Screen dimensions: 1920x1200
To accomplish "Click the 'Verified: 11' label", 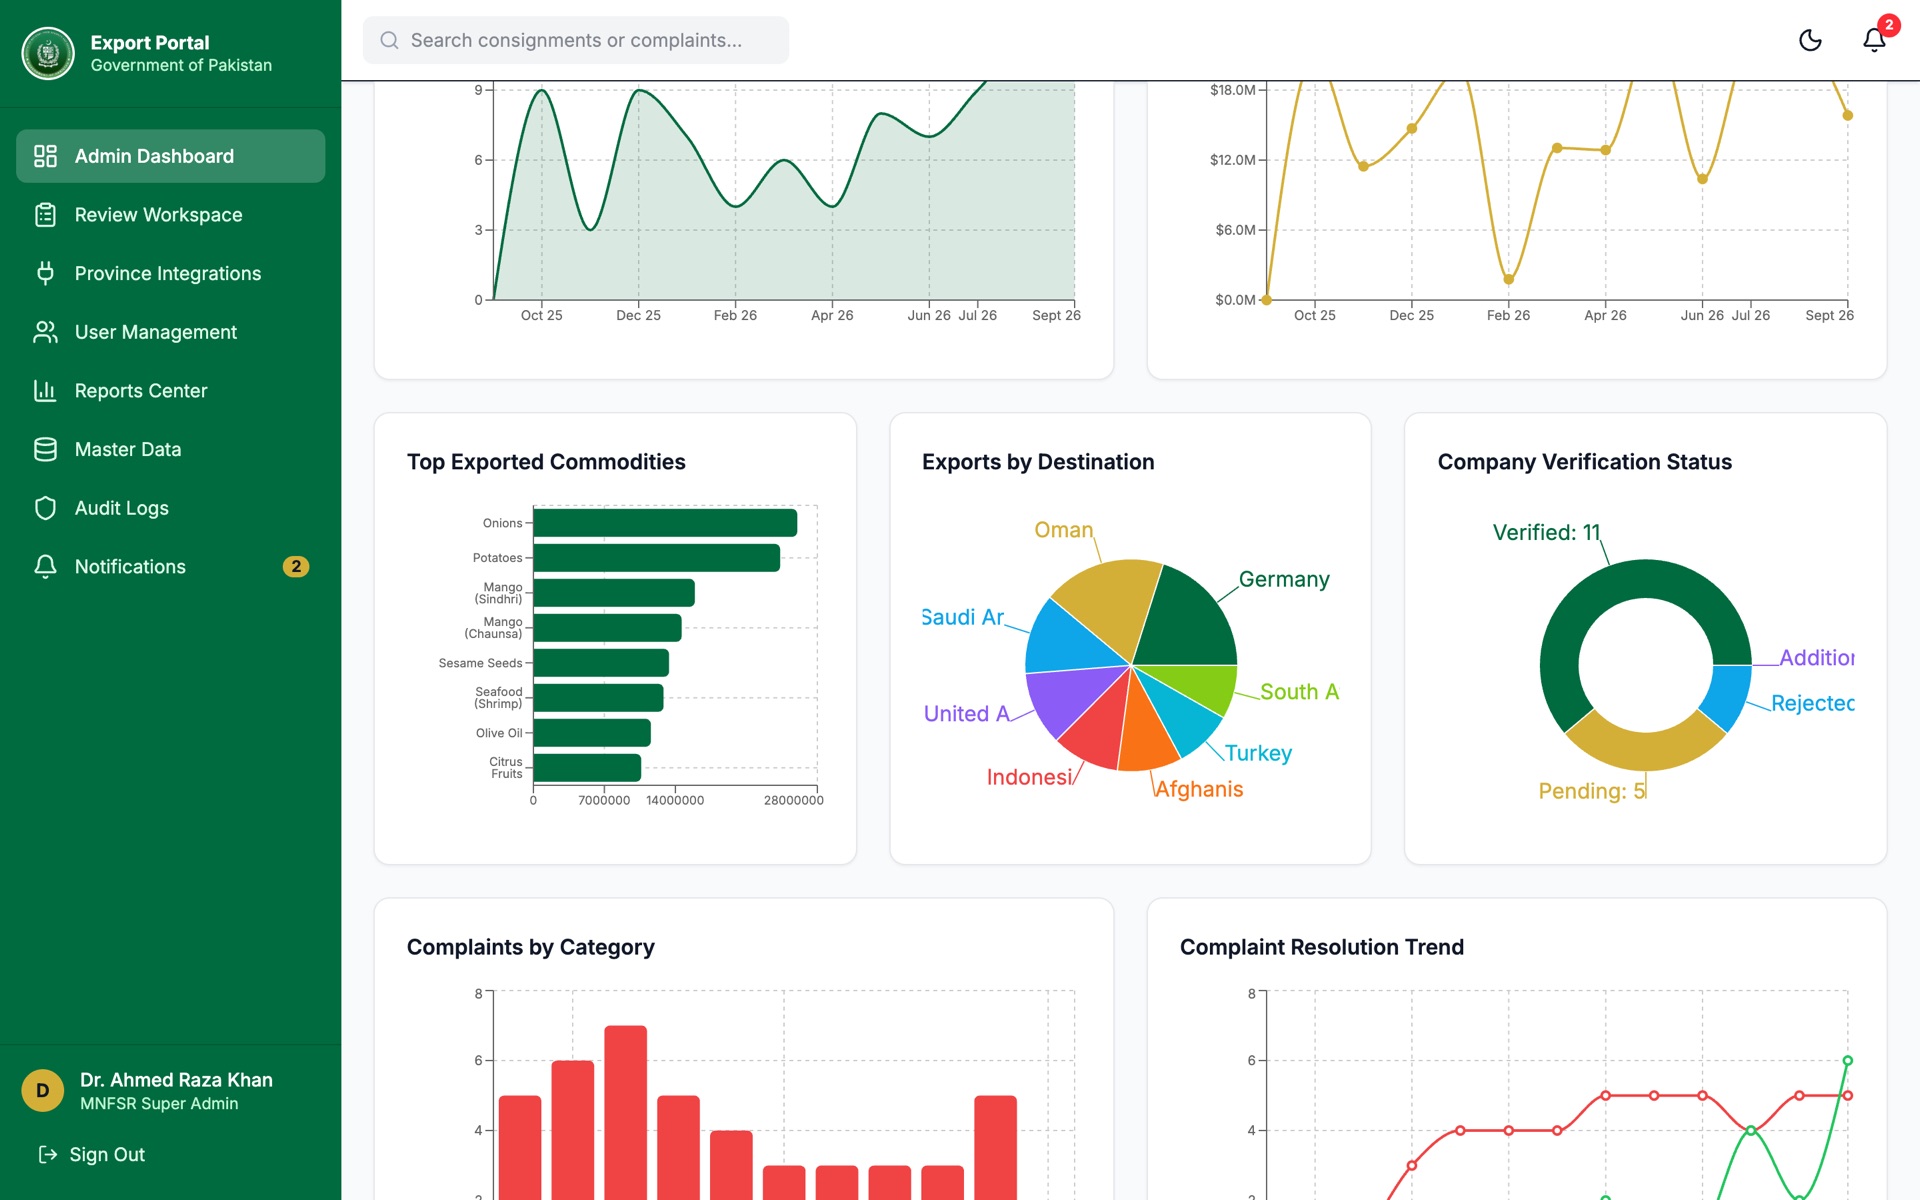I will pos(1546,532).
